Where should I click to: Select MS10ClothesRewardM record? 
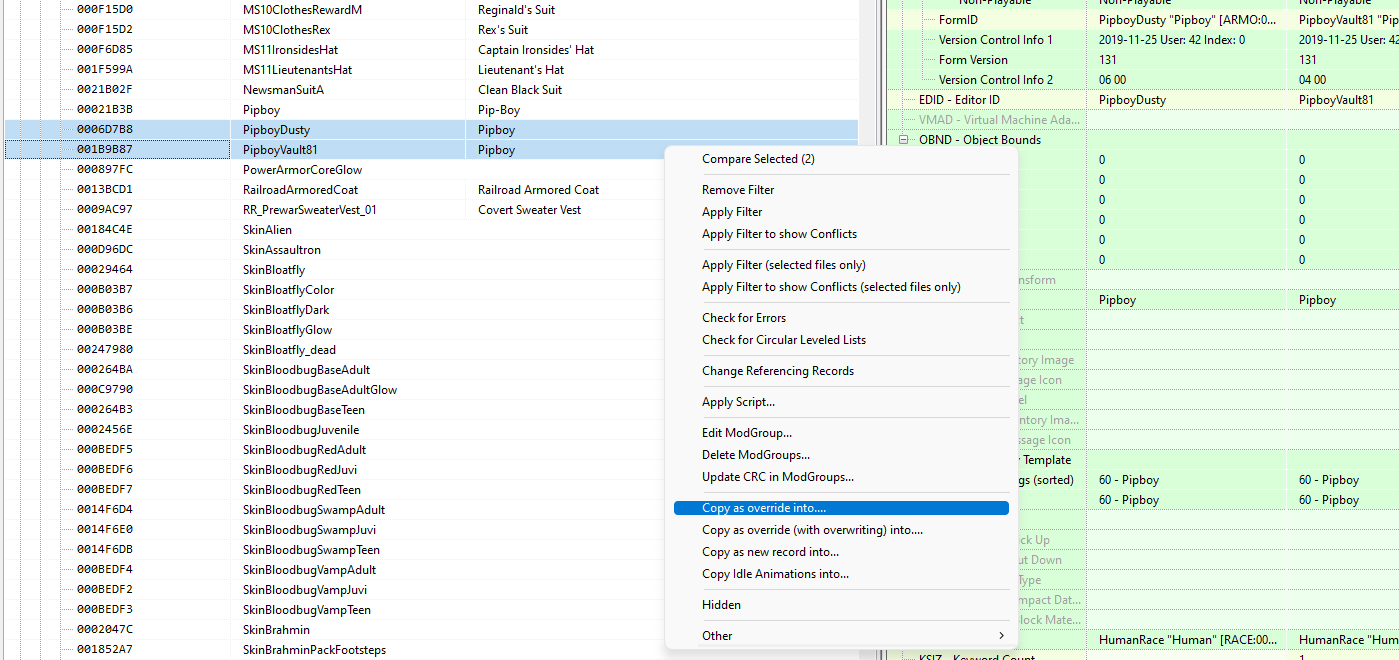pos(431,10)
